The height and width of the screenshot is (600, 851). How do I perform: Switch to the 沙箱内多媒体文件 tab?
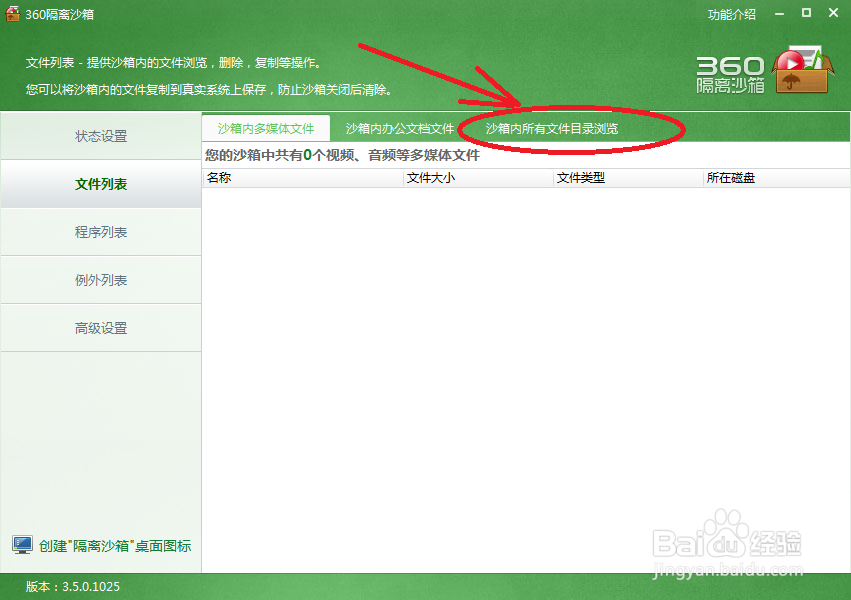point(266,129)
